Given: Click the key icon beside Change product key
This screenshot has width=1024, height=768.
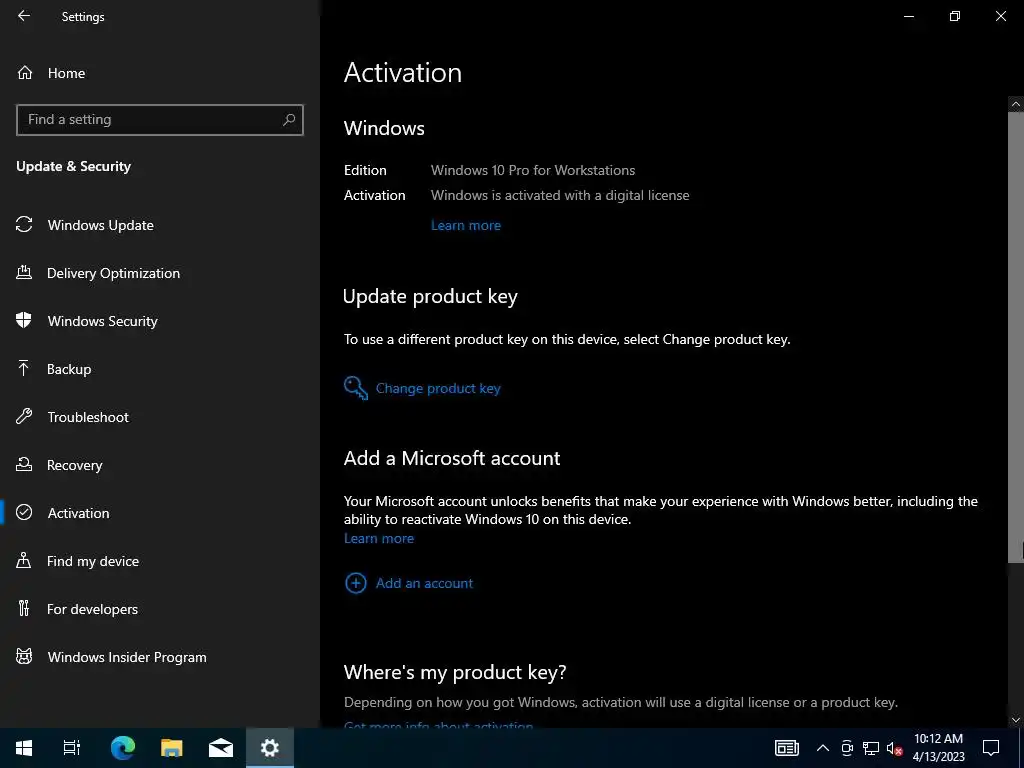Looking at the screenshot, I should (x=356, y=388).
